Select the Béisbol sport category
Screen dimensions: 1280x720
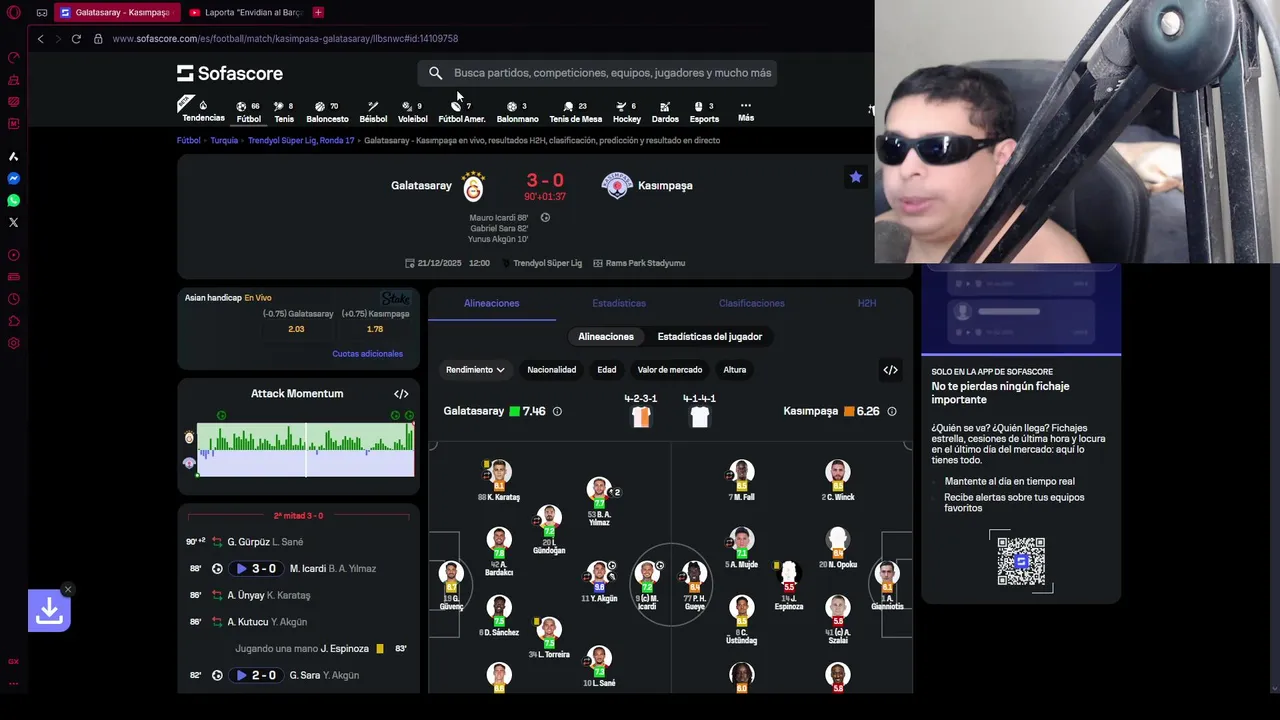point(373,111)
